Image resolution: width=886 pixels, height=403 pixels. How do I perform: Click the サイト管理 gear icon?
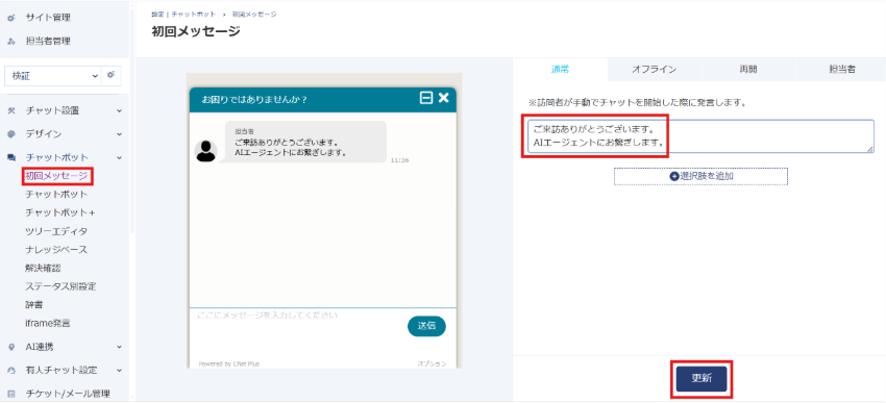tap(11, 18)
